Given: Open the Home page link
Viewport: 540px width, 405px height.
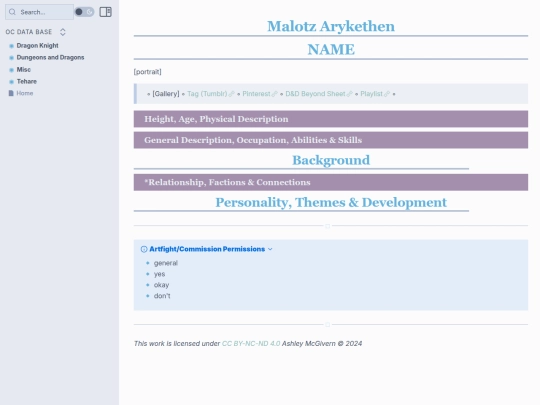Looking at the screenshot, I should point(25,93).
